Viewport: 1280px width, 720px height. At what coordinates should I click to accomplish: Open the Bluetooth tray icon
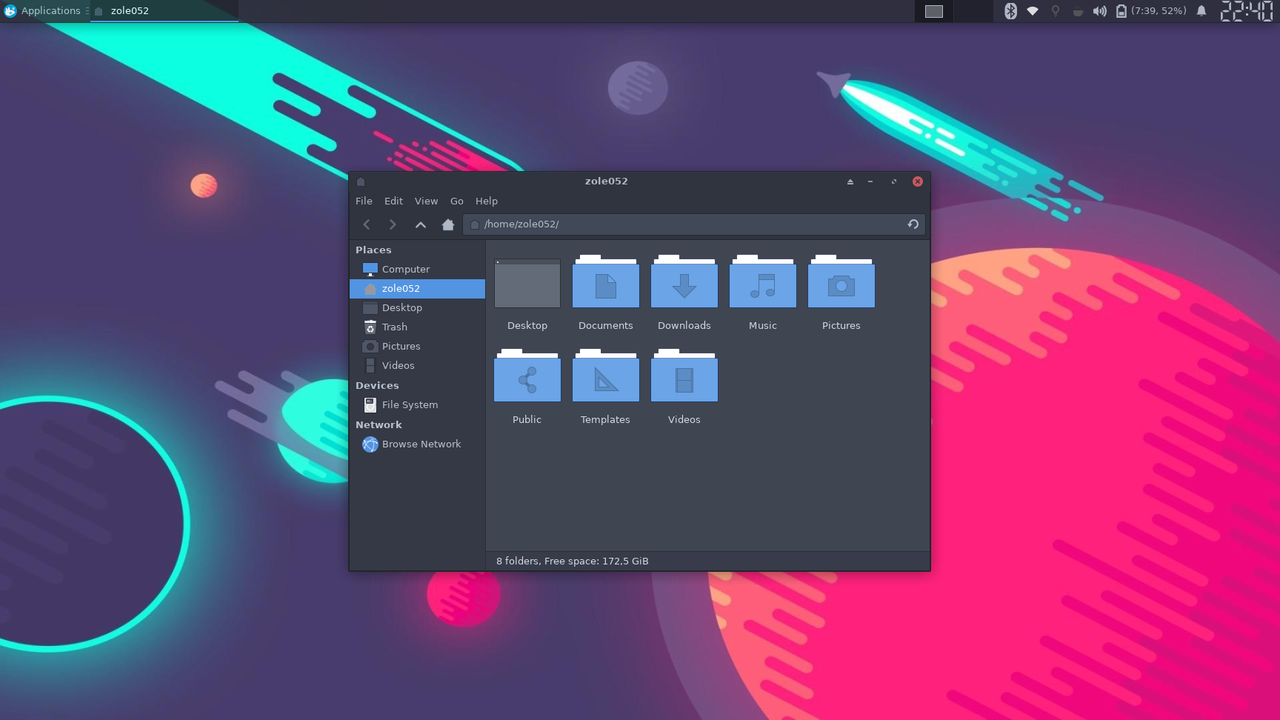(x=1010, y=11)
